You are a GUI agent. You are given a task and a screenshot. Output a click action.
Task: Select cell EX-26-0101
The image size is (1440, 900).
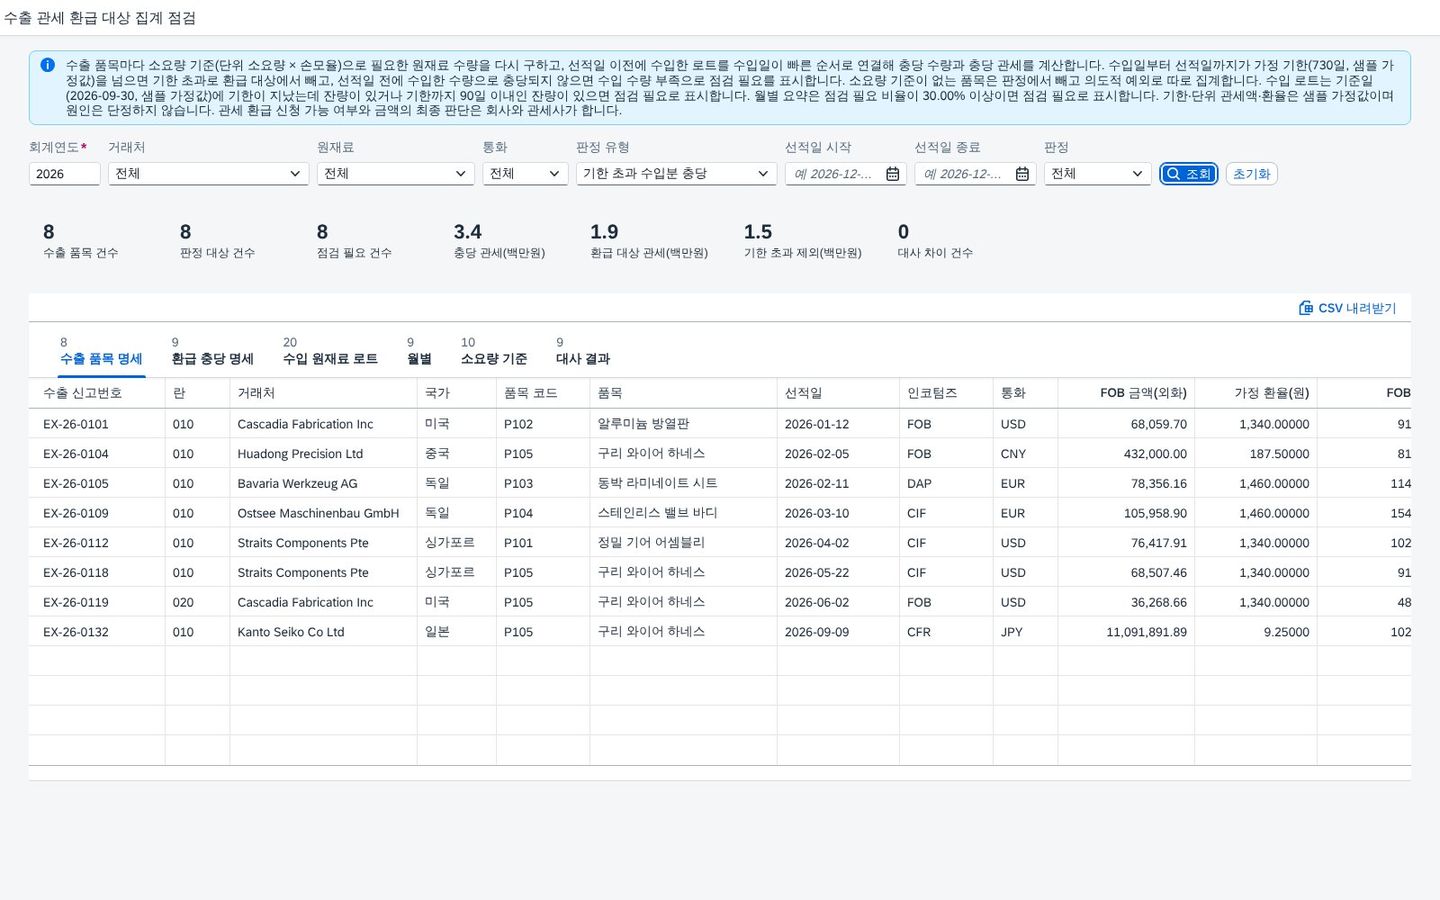click(97, 424)
